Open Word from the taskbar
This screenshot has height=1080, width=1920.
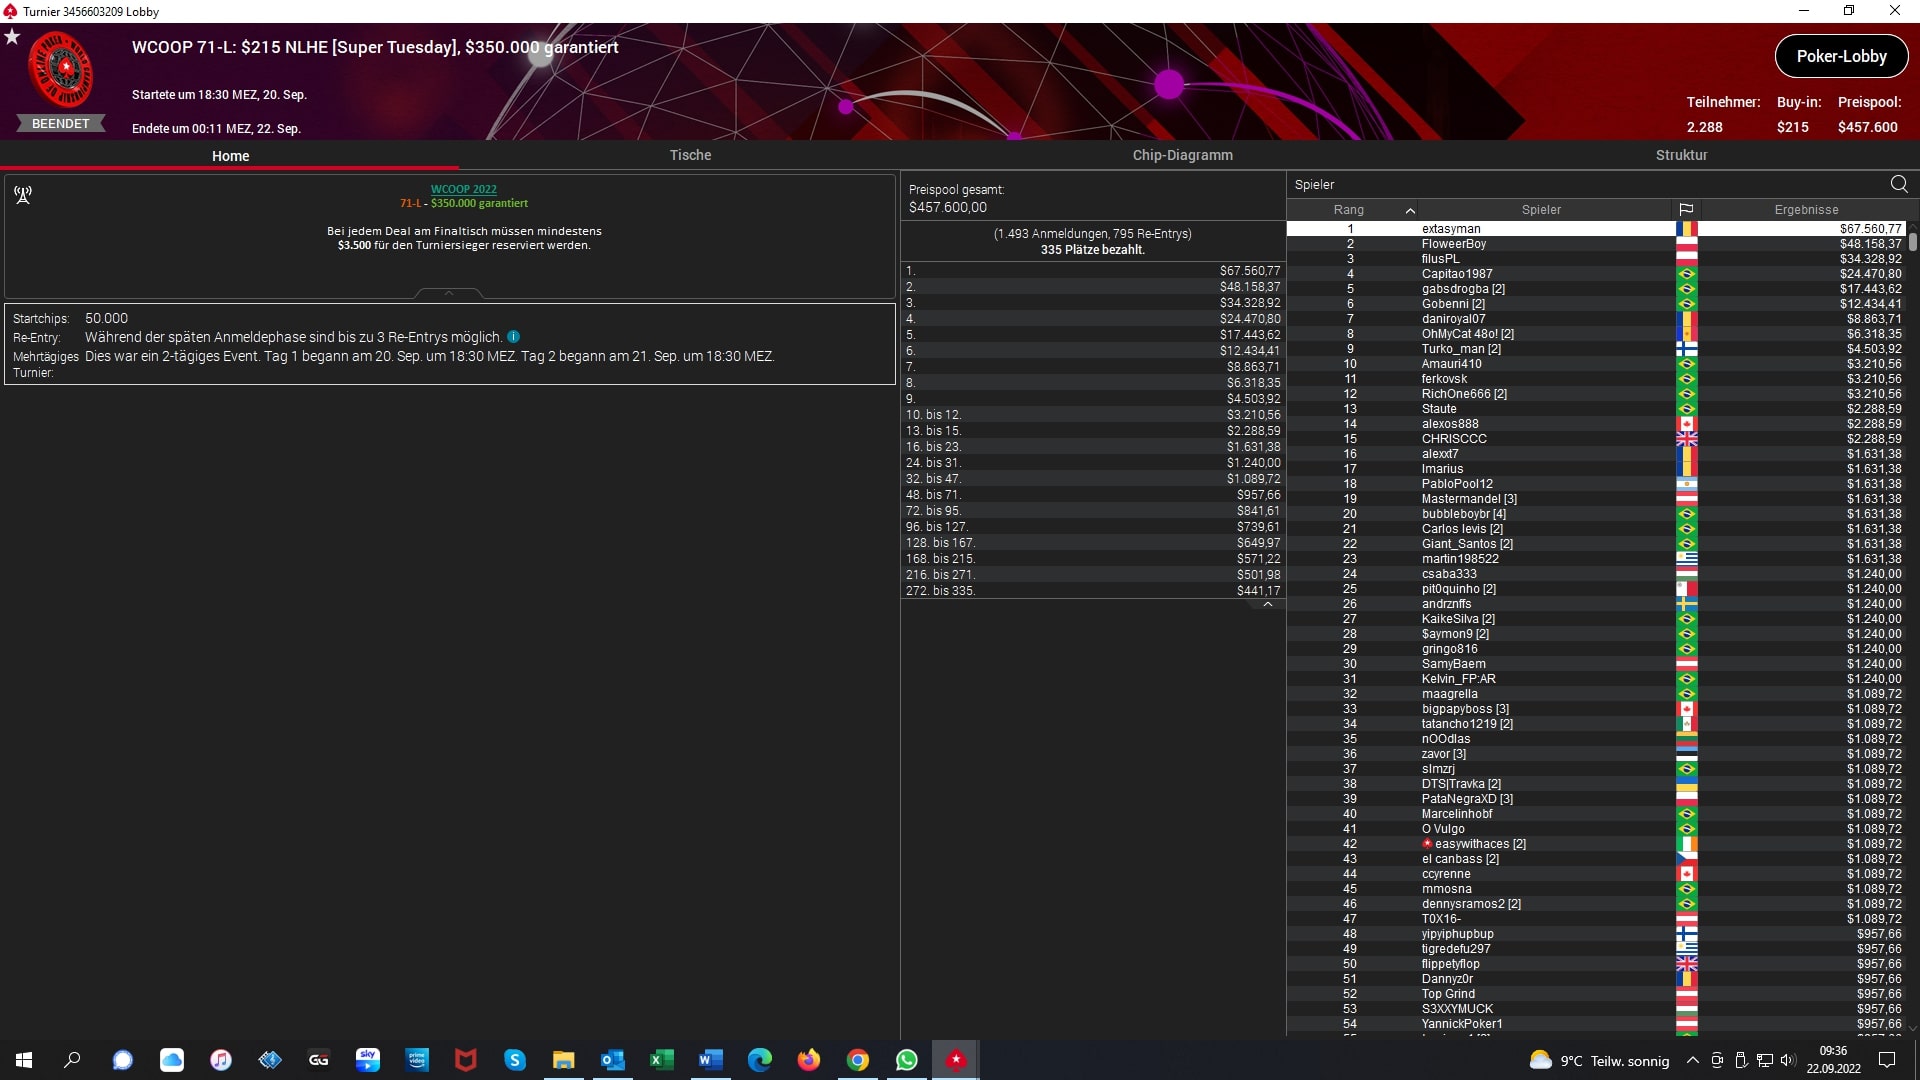tap(711, 1060)
